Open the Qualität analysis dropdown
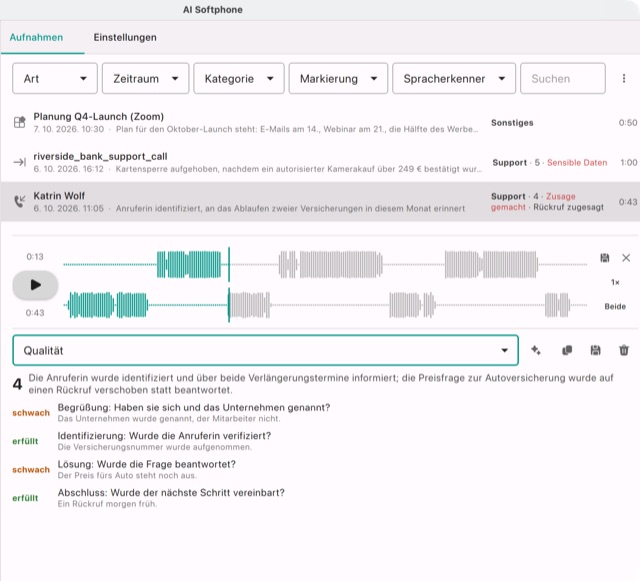The height and width of the screenshot is (581, 640). [265, 350]
